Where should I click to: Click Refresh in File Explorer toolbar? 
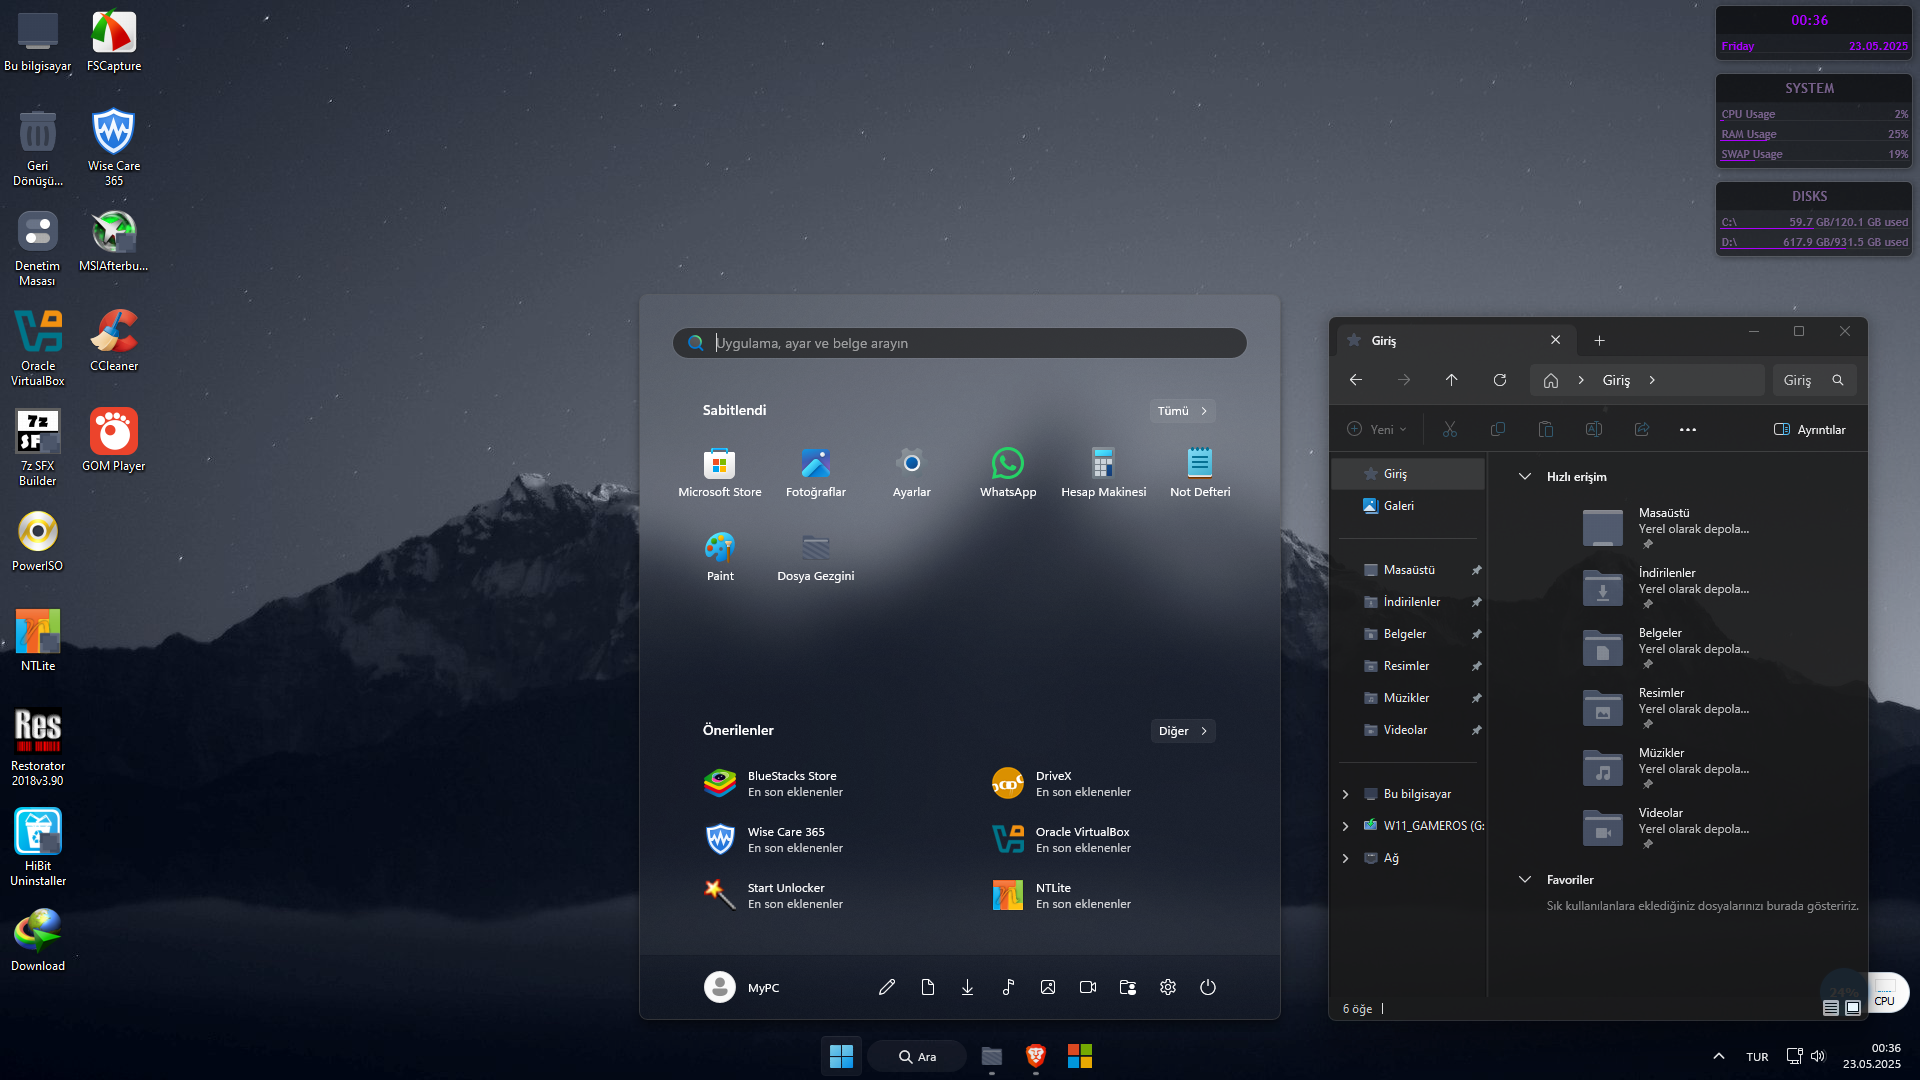pyautogui.click(x=1500, y=380)
